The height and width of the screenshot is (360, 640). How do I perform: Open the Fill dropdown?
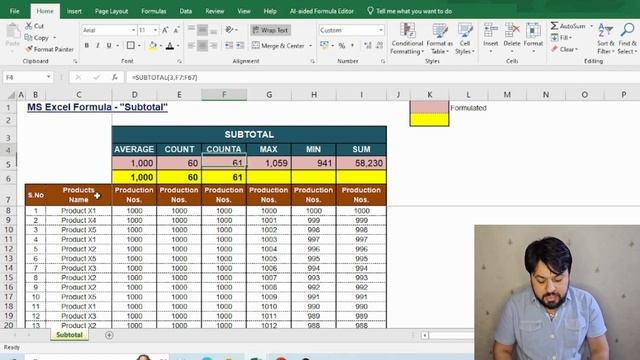click(562, 38)
